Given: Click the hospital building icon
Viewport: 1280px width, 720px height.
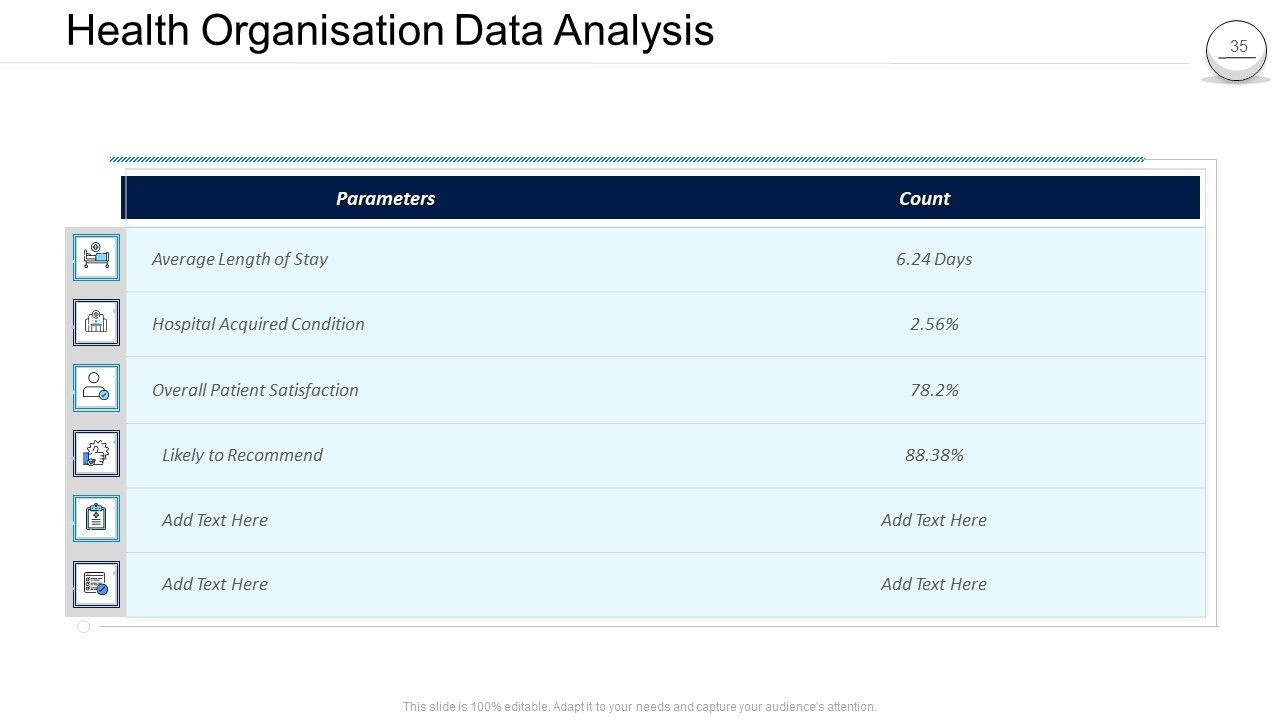Looking at the screenshot, I should (96, 323).
